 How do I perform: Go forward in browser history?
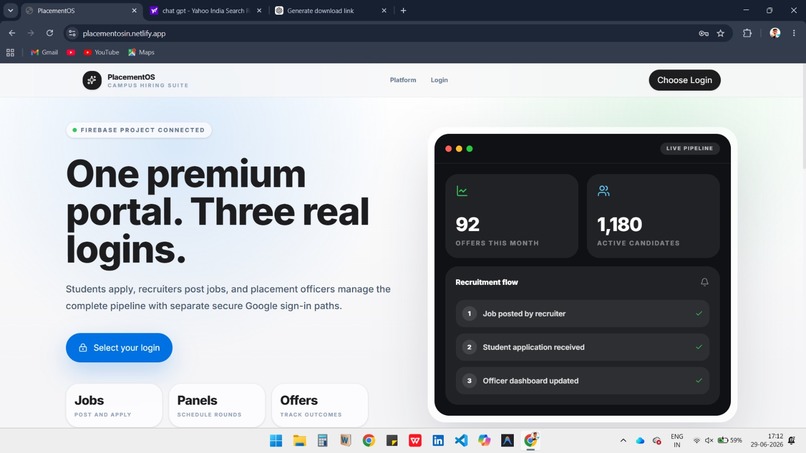click(x=31, y=33)
